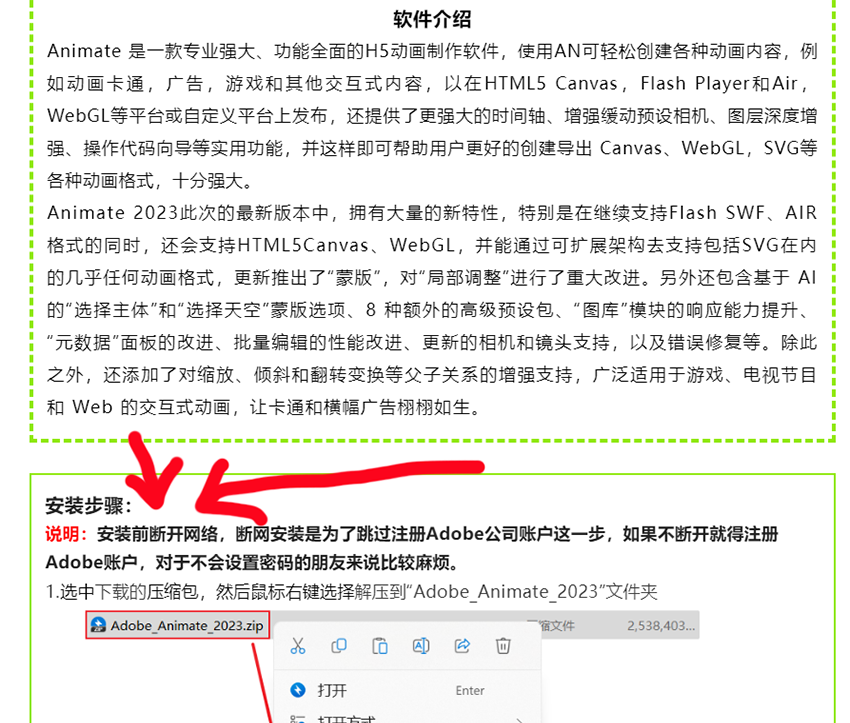
Task: Click the step 1 instruction about 选中下载的压缩包
Action: point(351,591)
